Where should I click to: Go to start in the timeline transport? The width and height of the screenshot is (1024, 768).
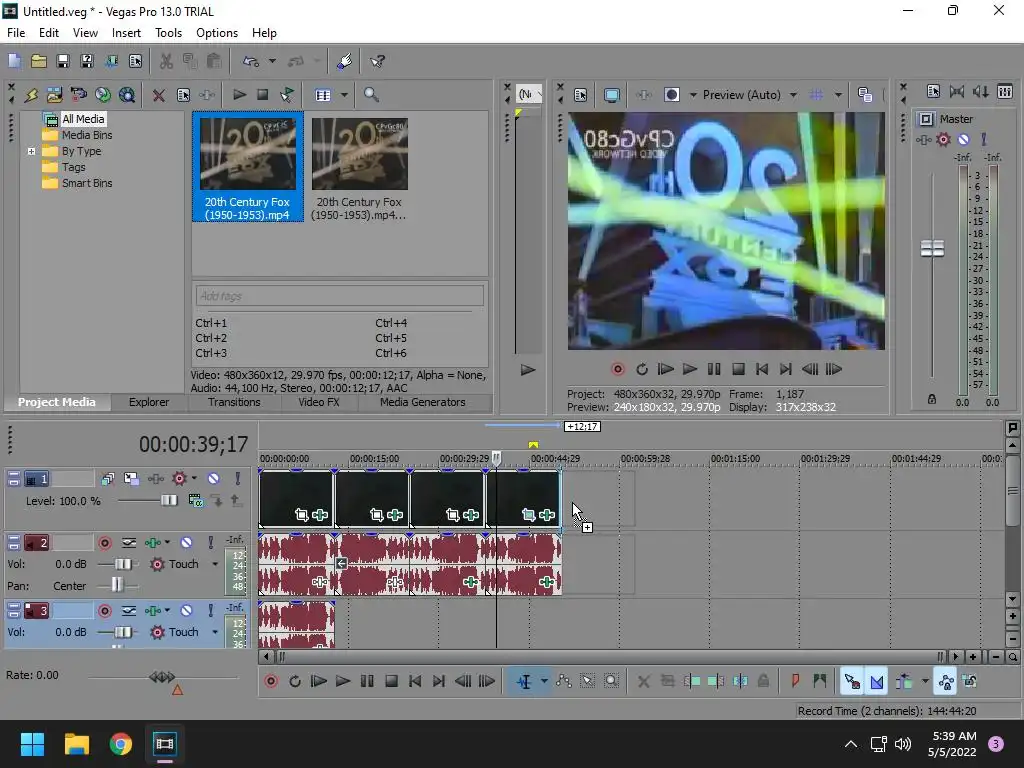[415, 681]
